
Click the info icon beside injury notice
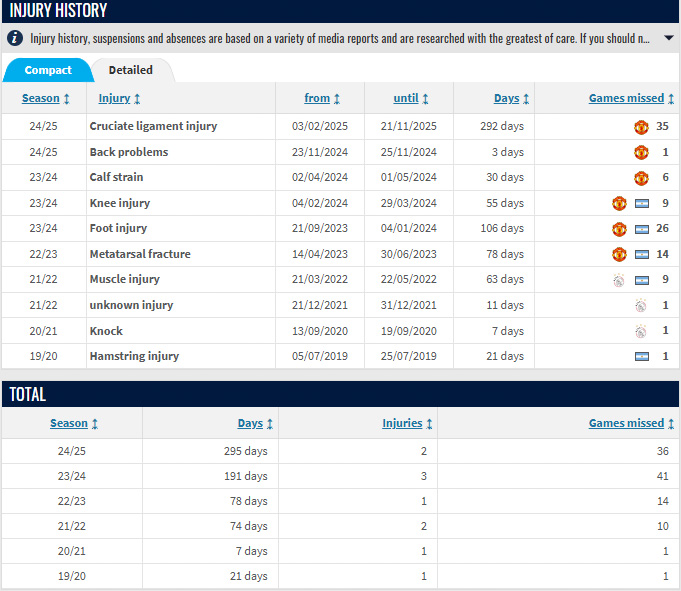click(15, 39)
